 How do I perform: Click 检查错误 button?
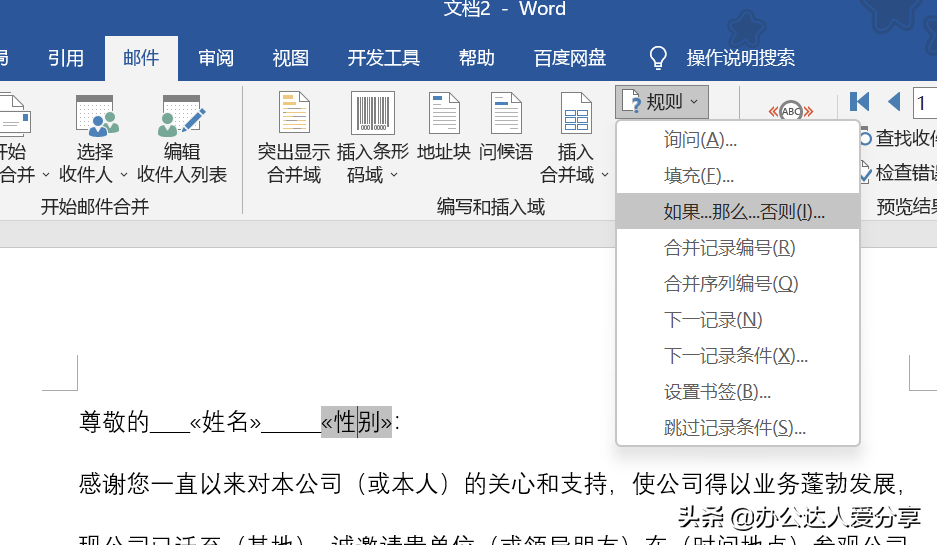tap(899, 173)
